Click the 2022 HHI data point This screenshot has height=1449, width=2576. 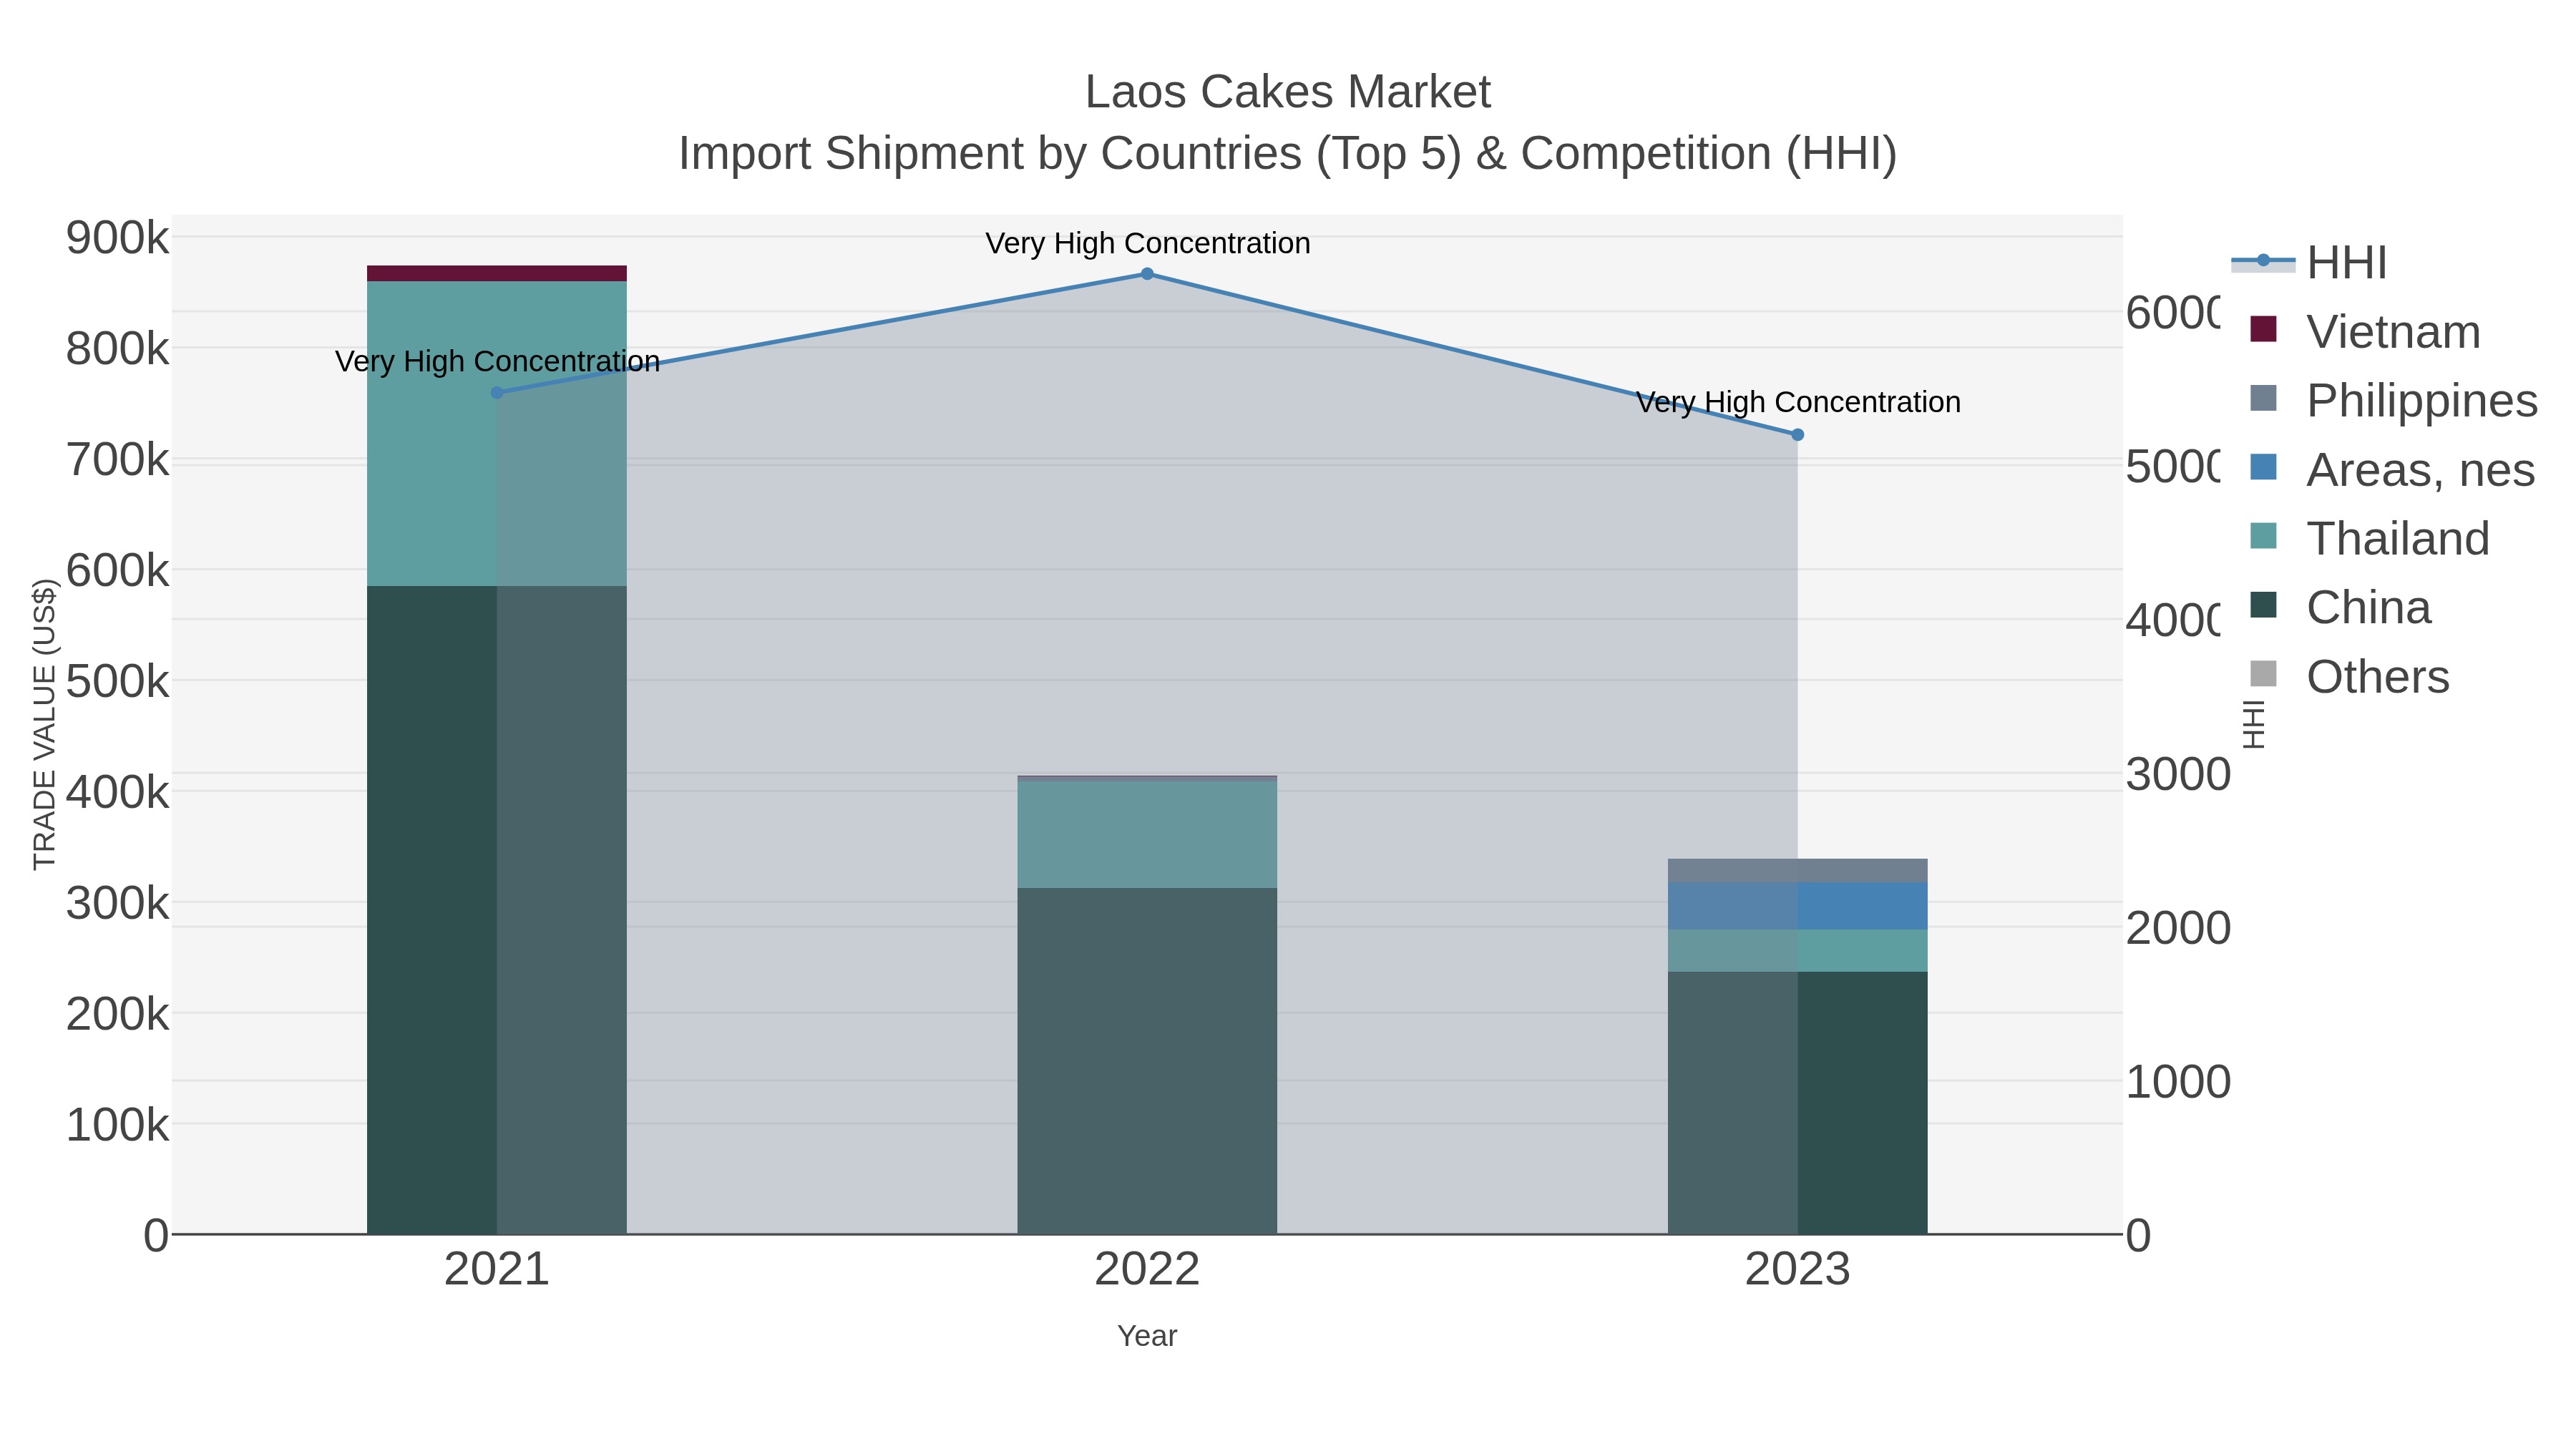tap(1147, 274)
